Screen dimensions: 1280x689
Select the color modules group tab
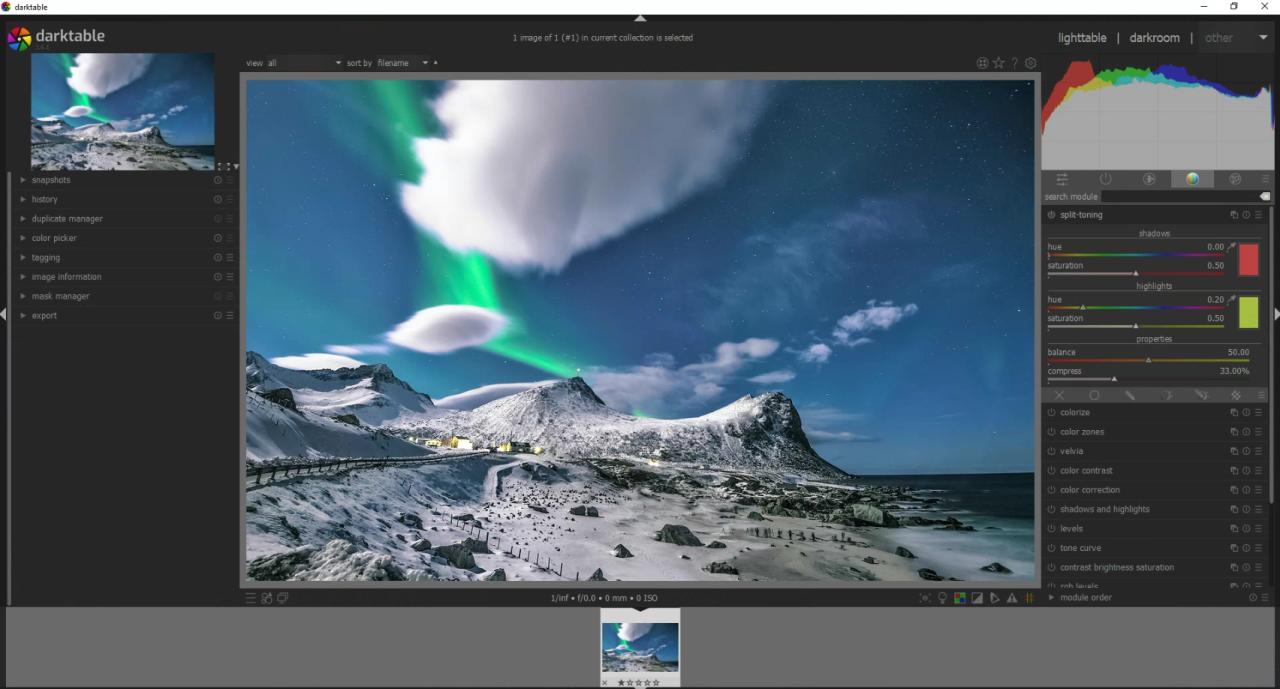pyautogui.click(x=1192, y=179)
